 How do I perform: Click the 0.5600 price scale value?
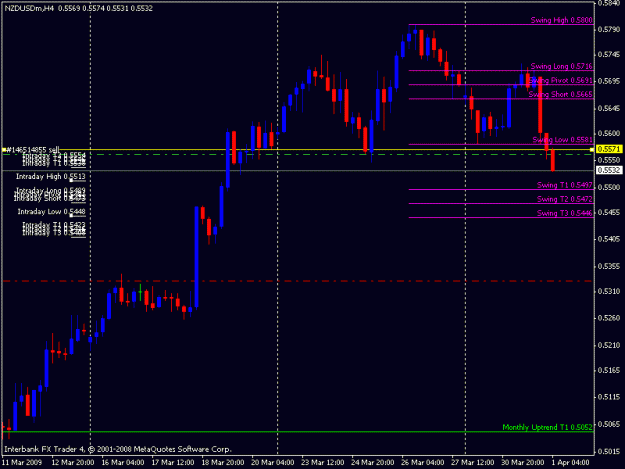(x=609, y=133)
